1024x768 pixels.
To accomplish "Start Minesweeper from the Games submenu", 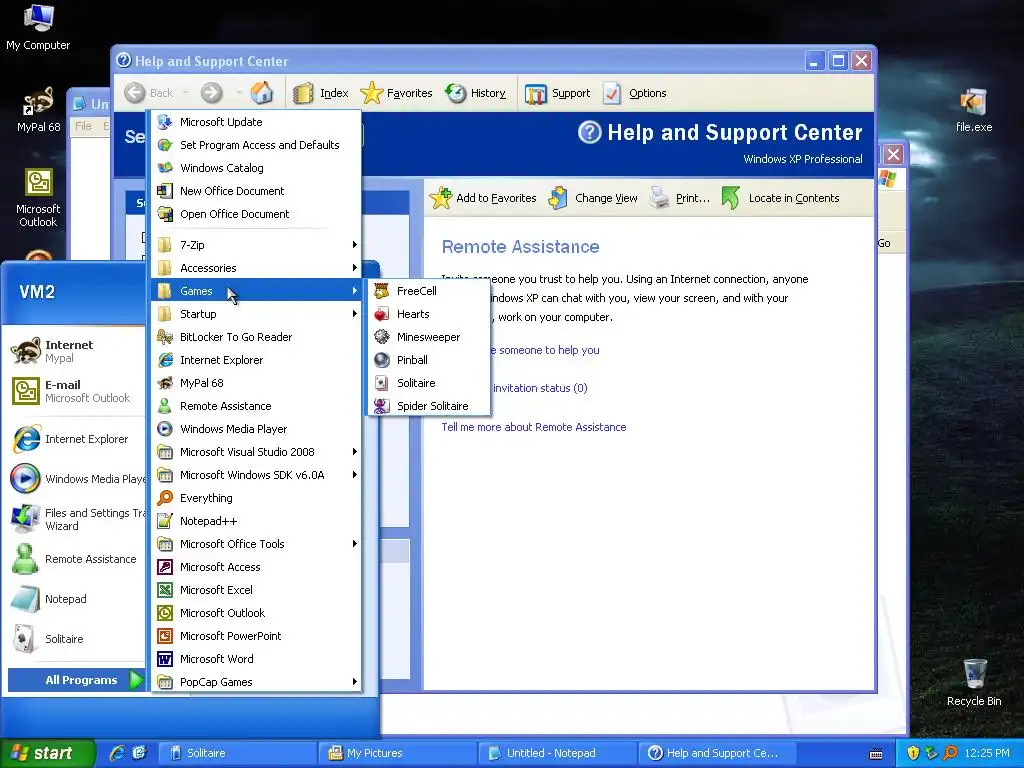I will [x=428, y=337].
